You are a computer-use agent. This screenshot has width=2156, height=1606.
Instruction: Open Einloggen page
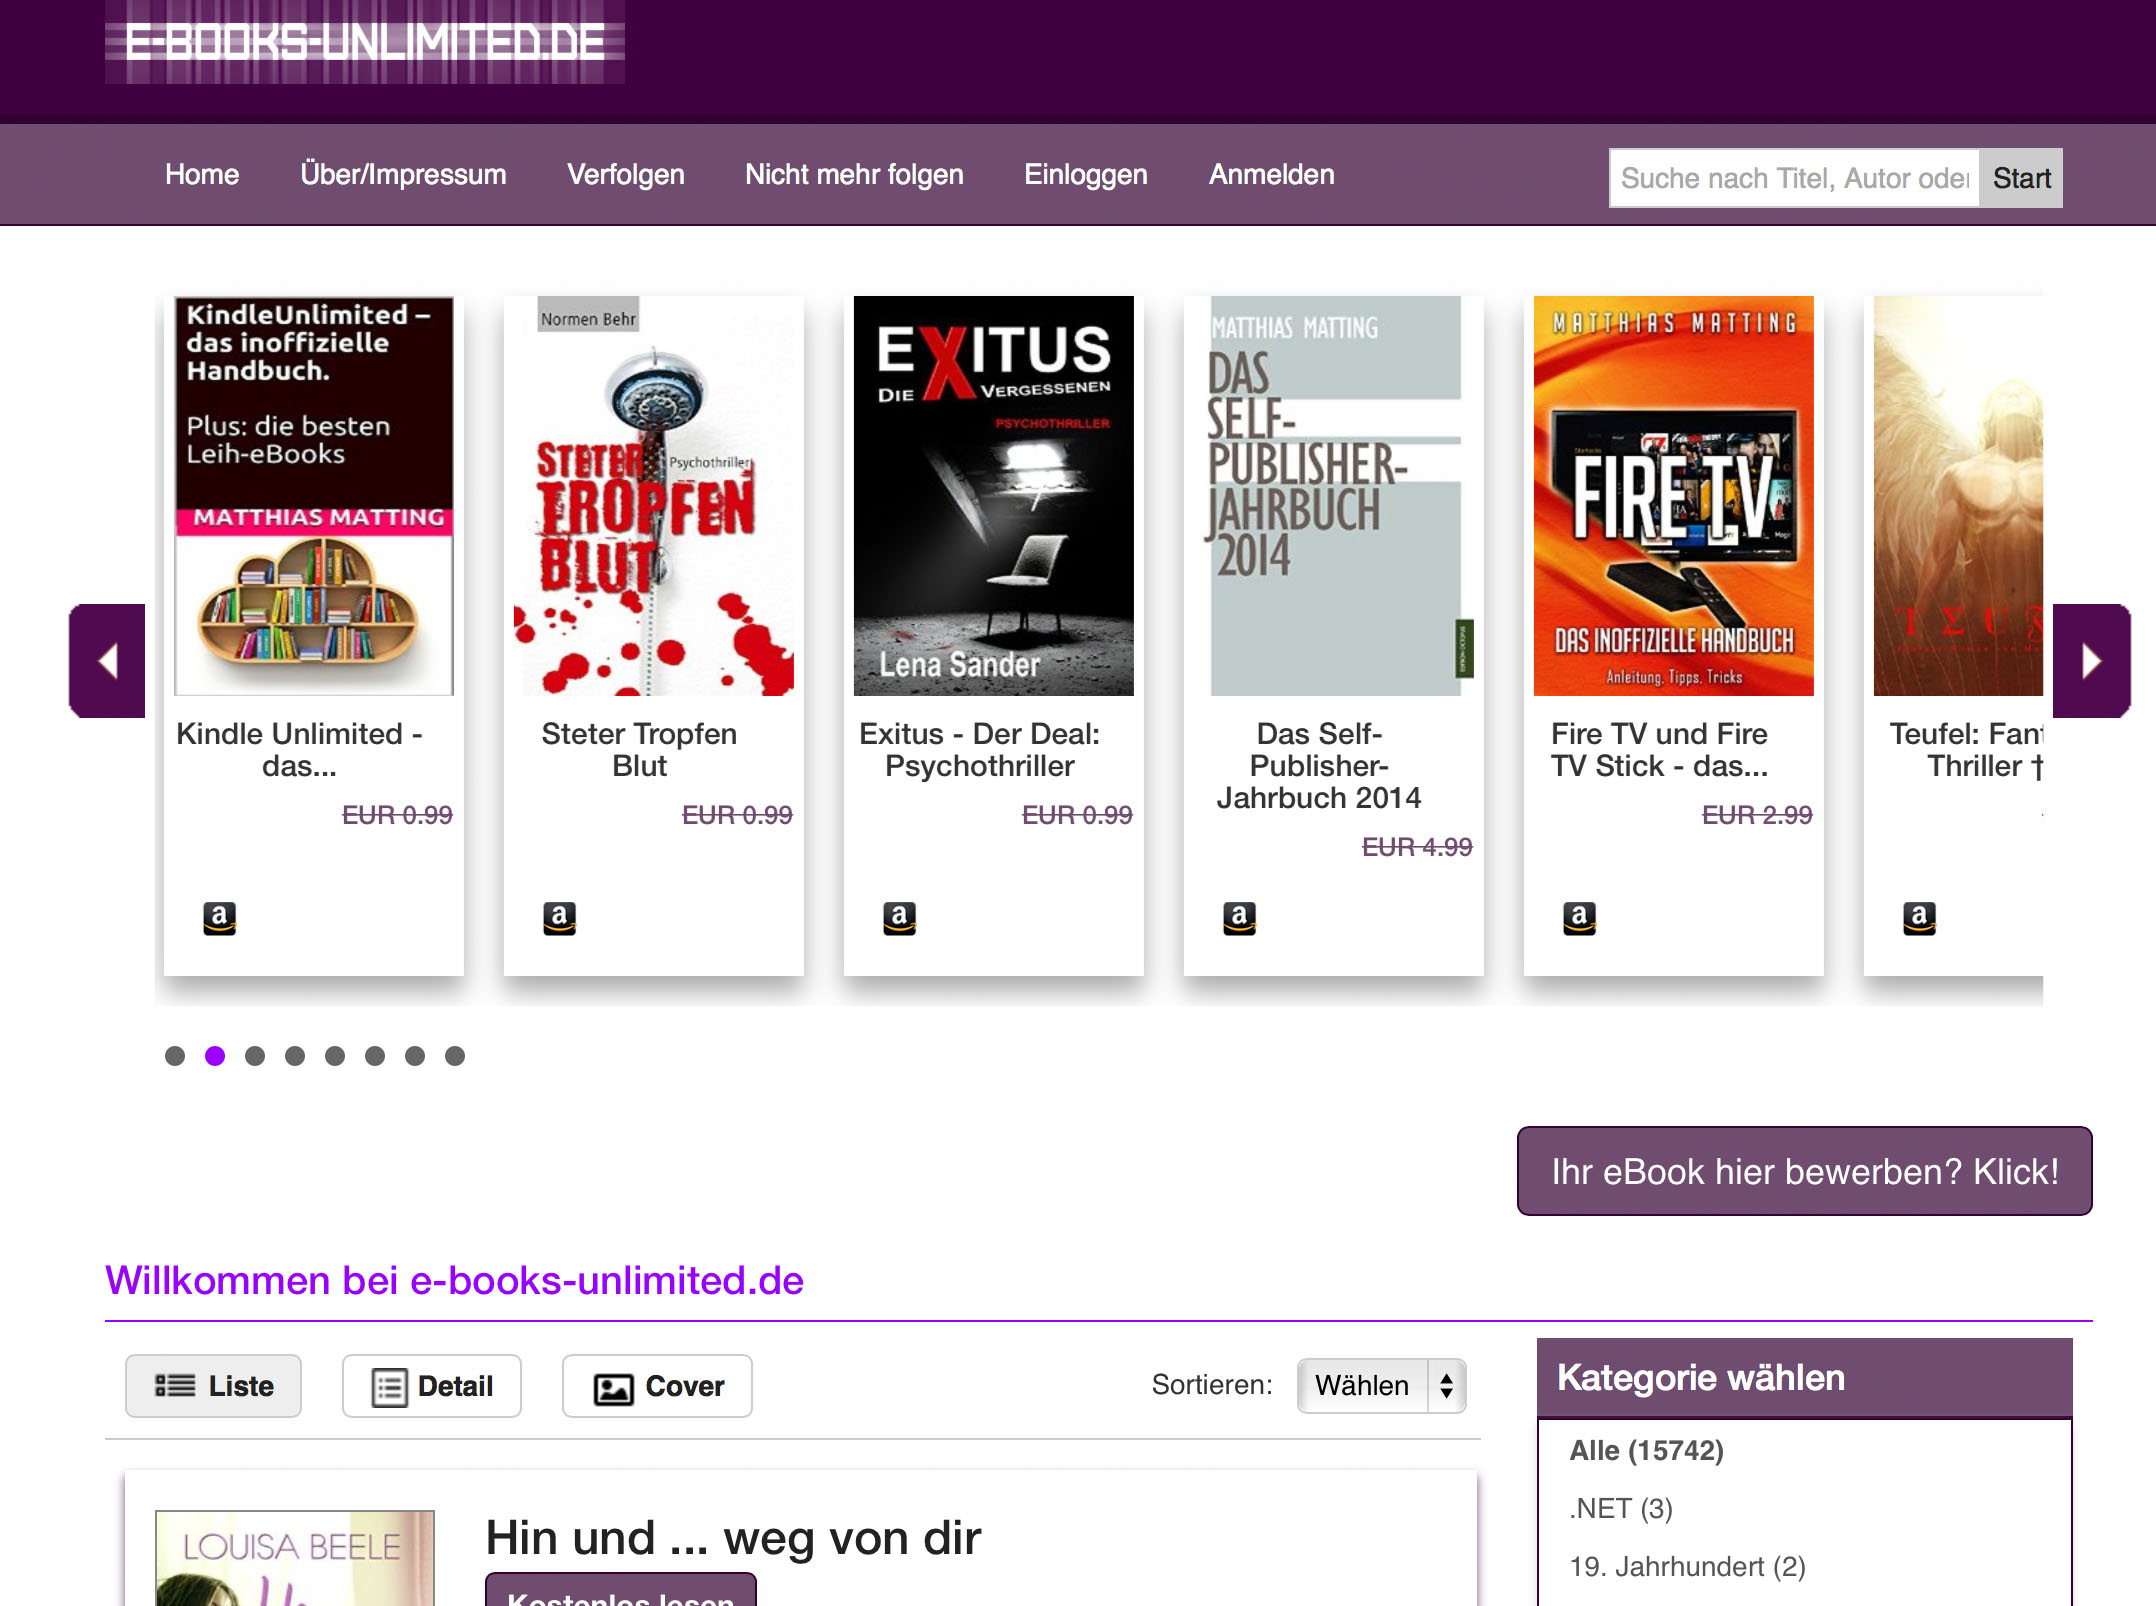point(1086,175)
